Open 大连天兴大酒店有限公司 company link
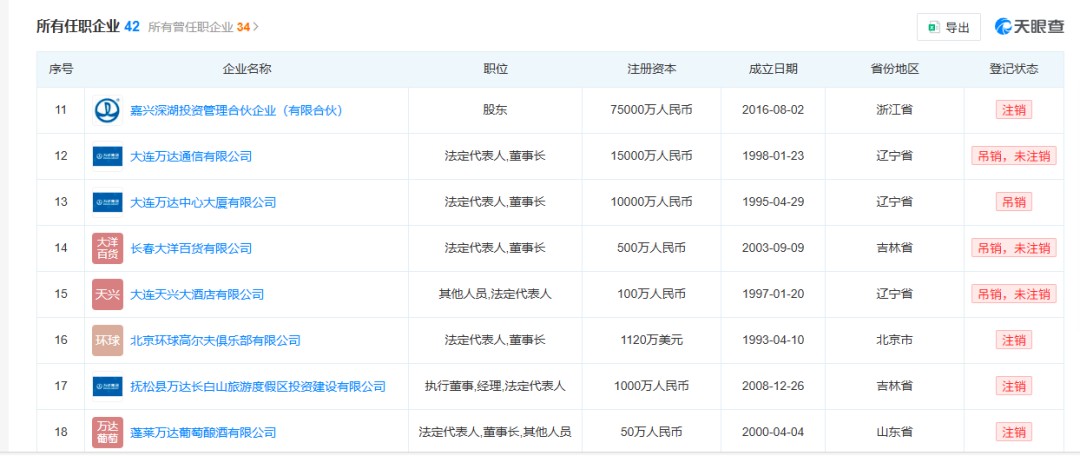 197,294
